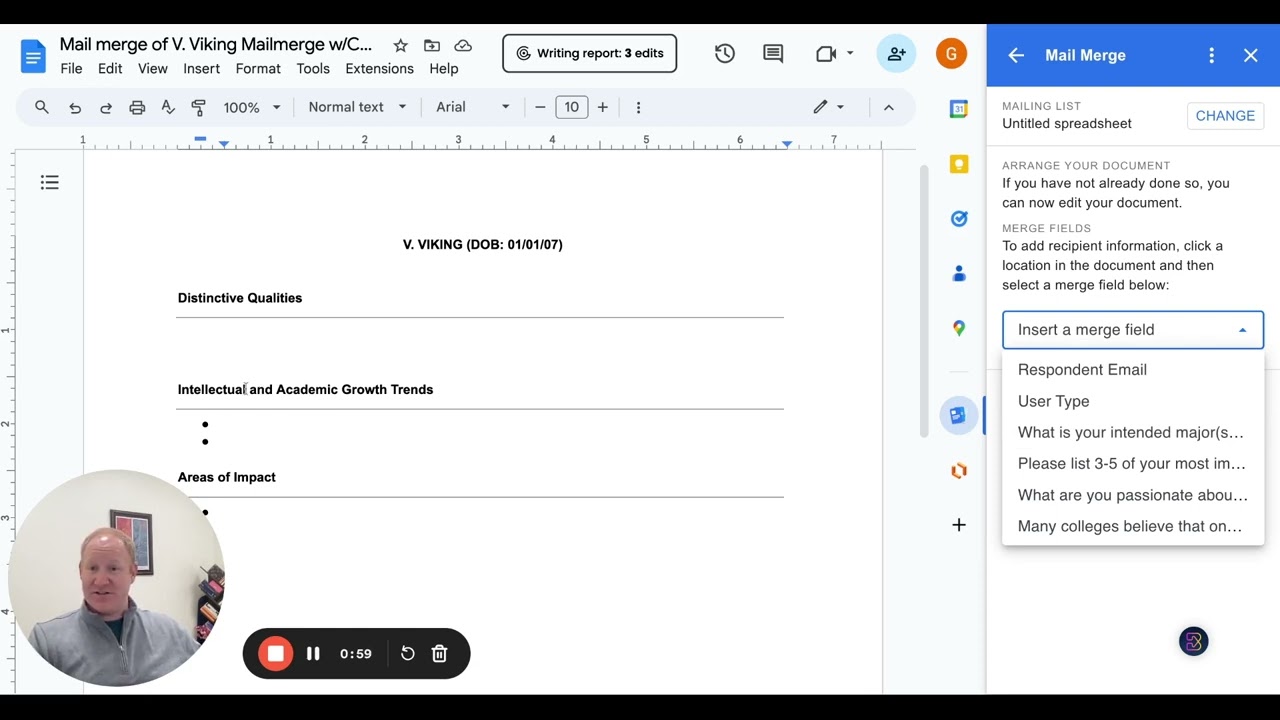Open version history clock icon

tap(725, 54)
